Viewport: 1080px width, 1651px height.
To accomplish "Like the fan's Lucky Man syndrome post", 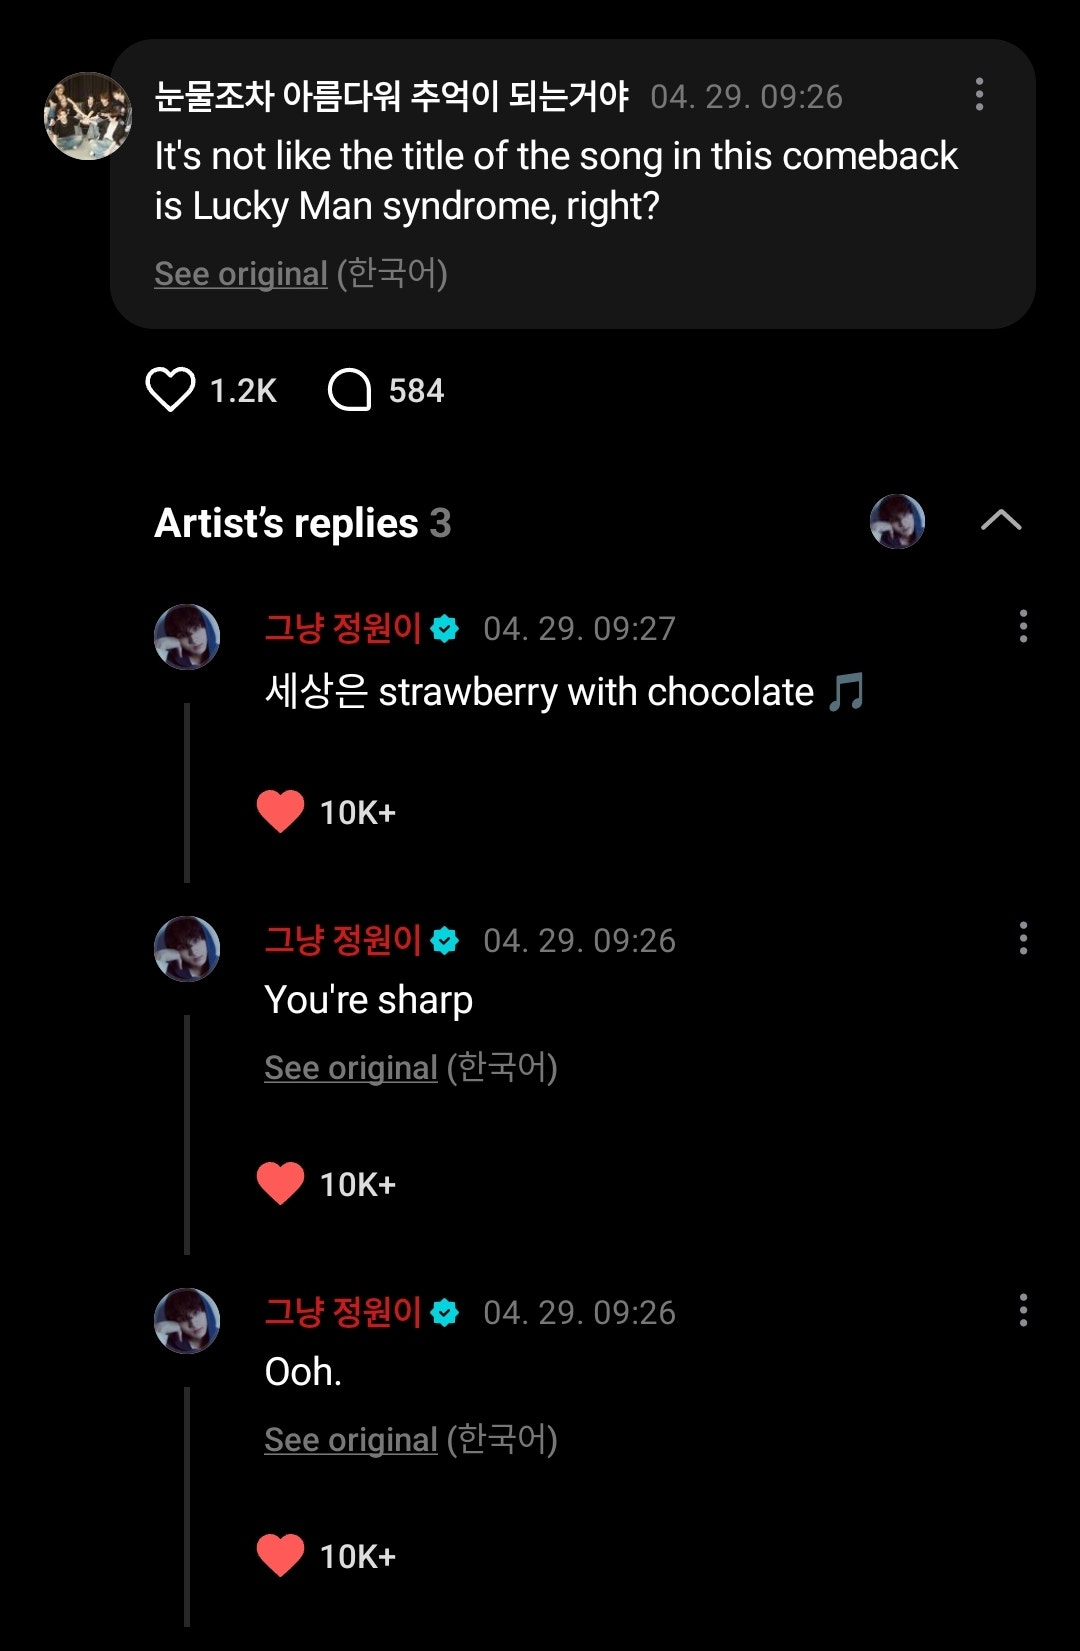I will point(170,390).
